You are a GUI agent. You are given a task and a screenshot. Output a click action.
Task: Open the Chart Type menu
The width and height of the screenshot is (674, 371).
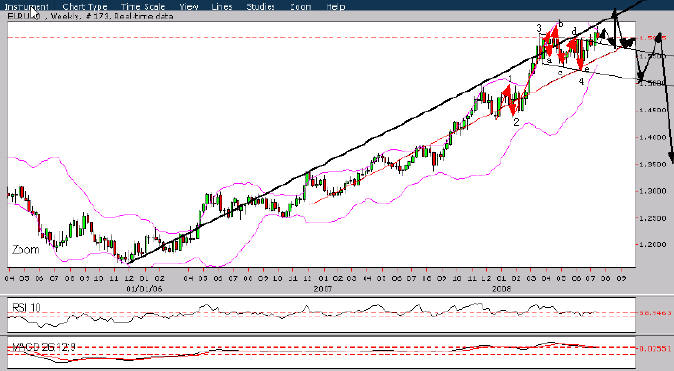click(x=85, y=6)
